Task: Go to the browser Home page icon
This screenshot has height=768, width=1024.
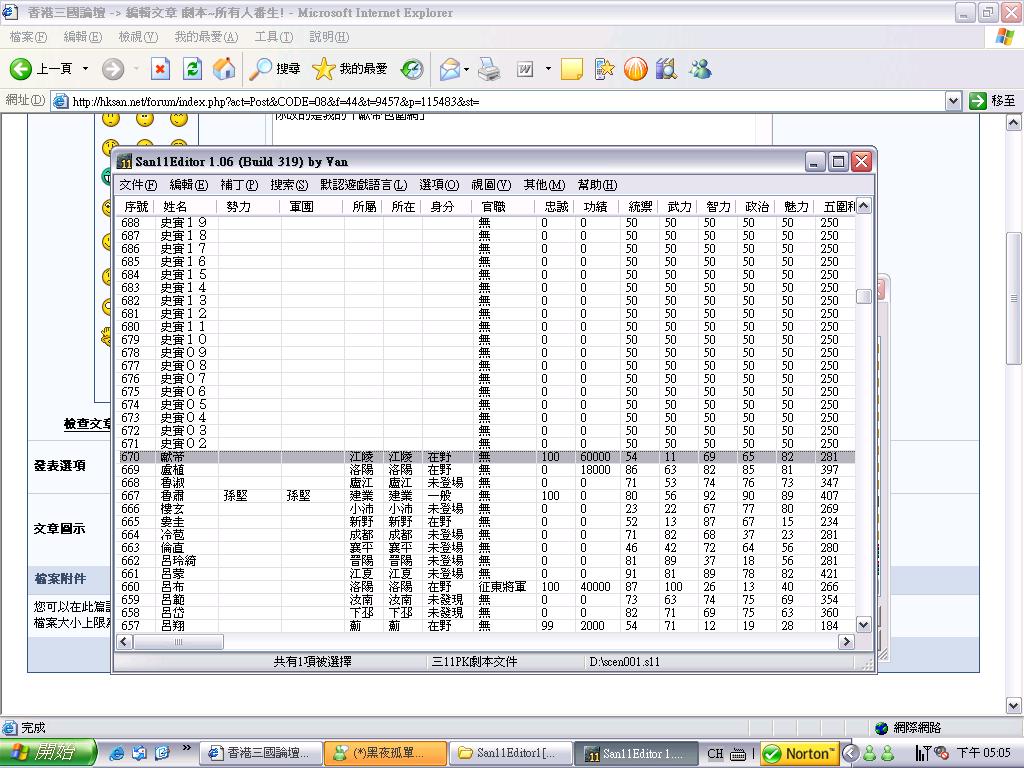Action: tap(225, 69)
